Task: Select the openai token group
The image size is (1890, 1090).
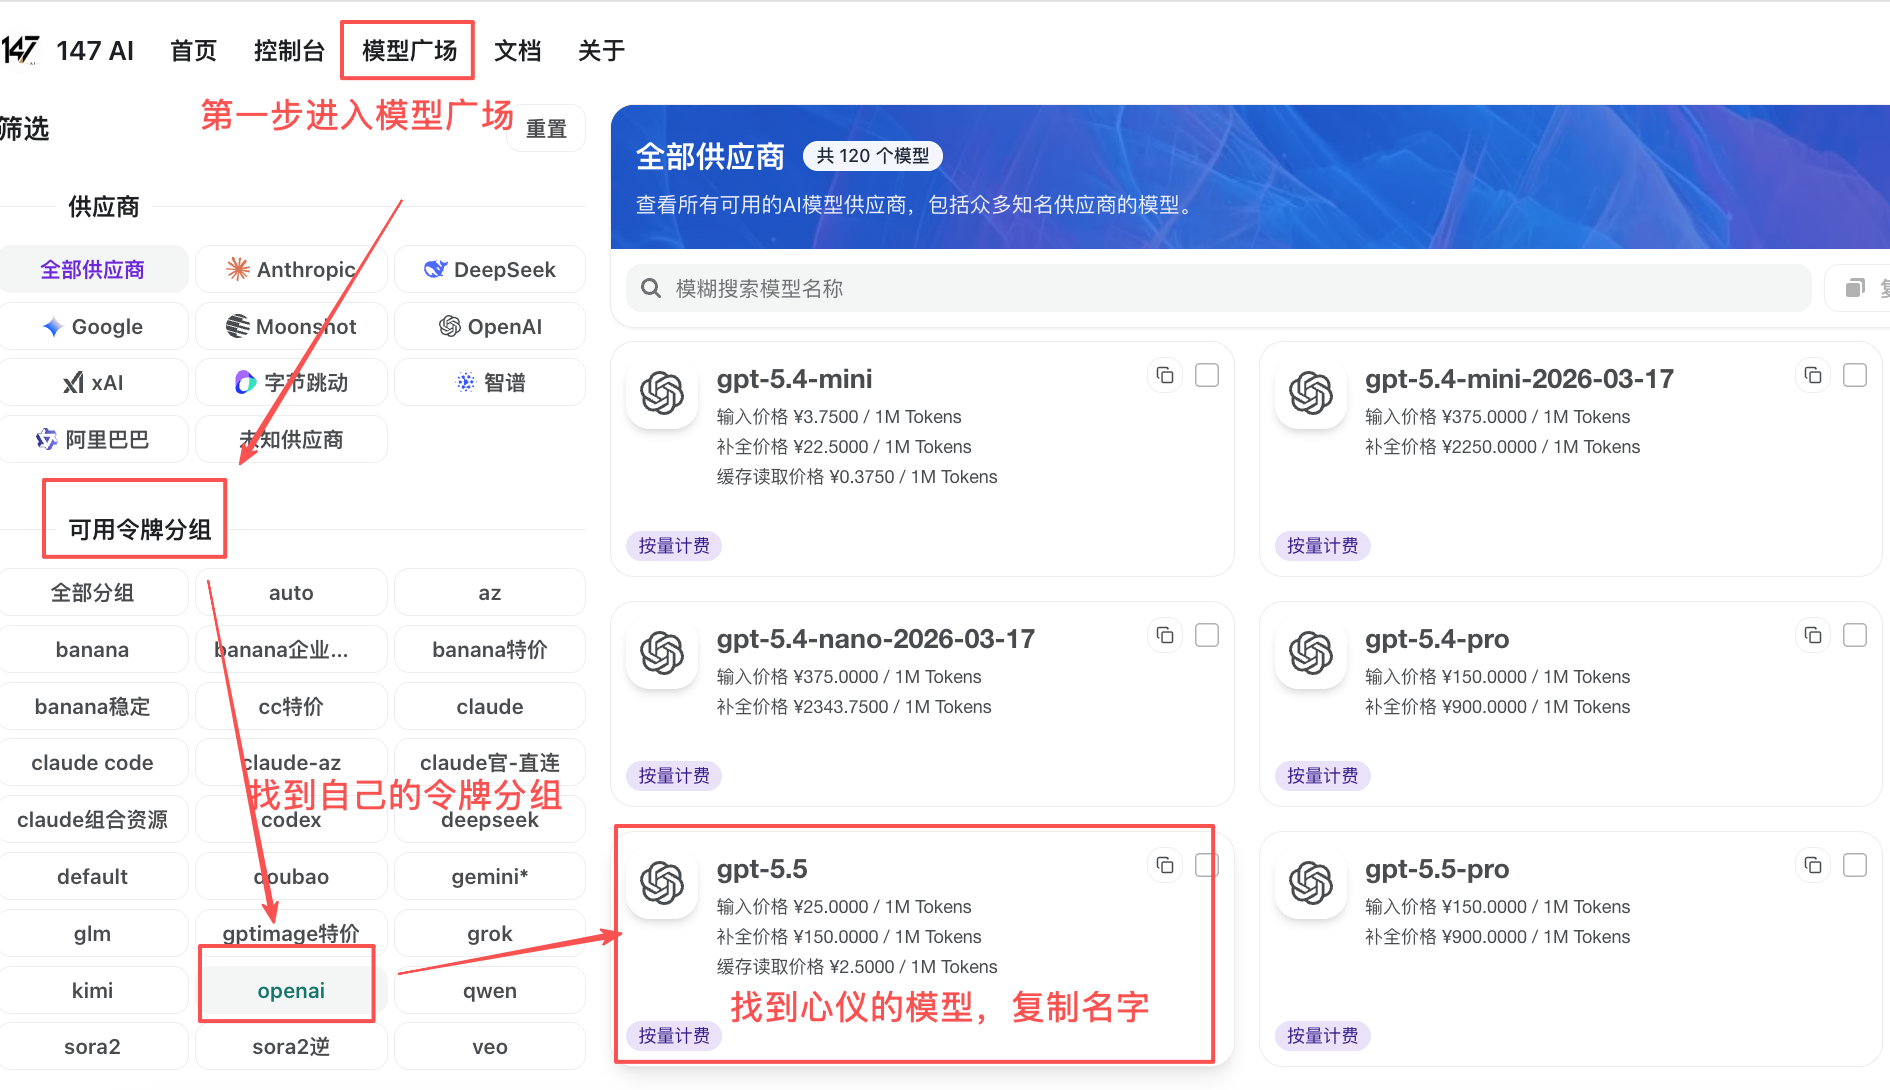Action: coord(291,990)
